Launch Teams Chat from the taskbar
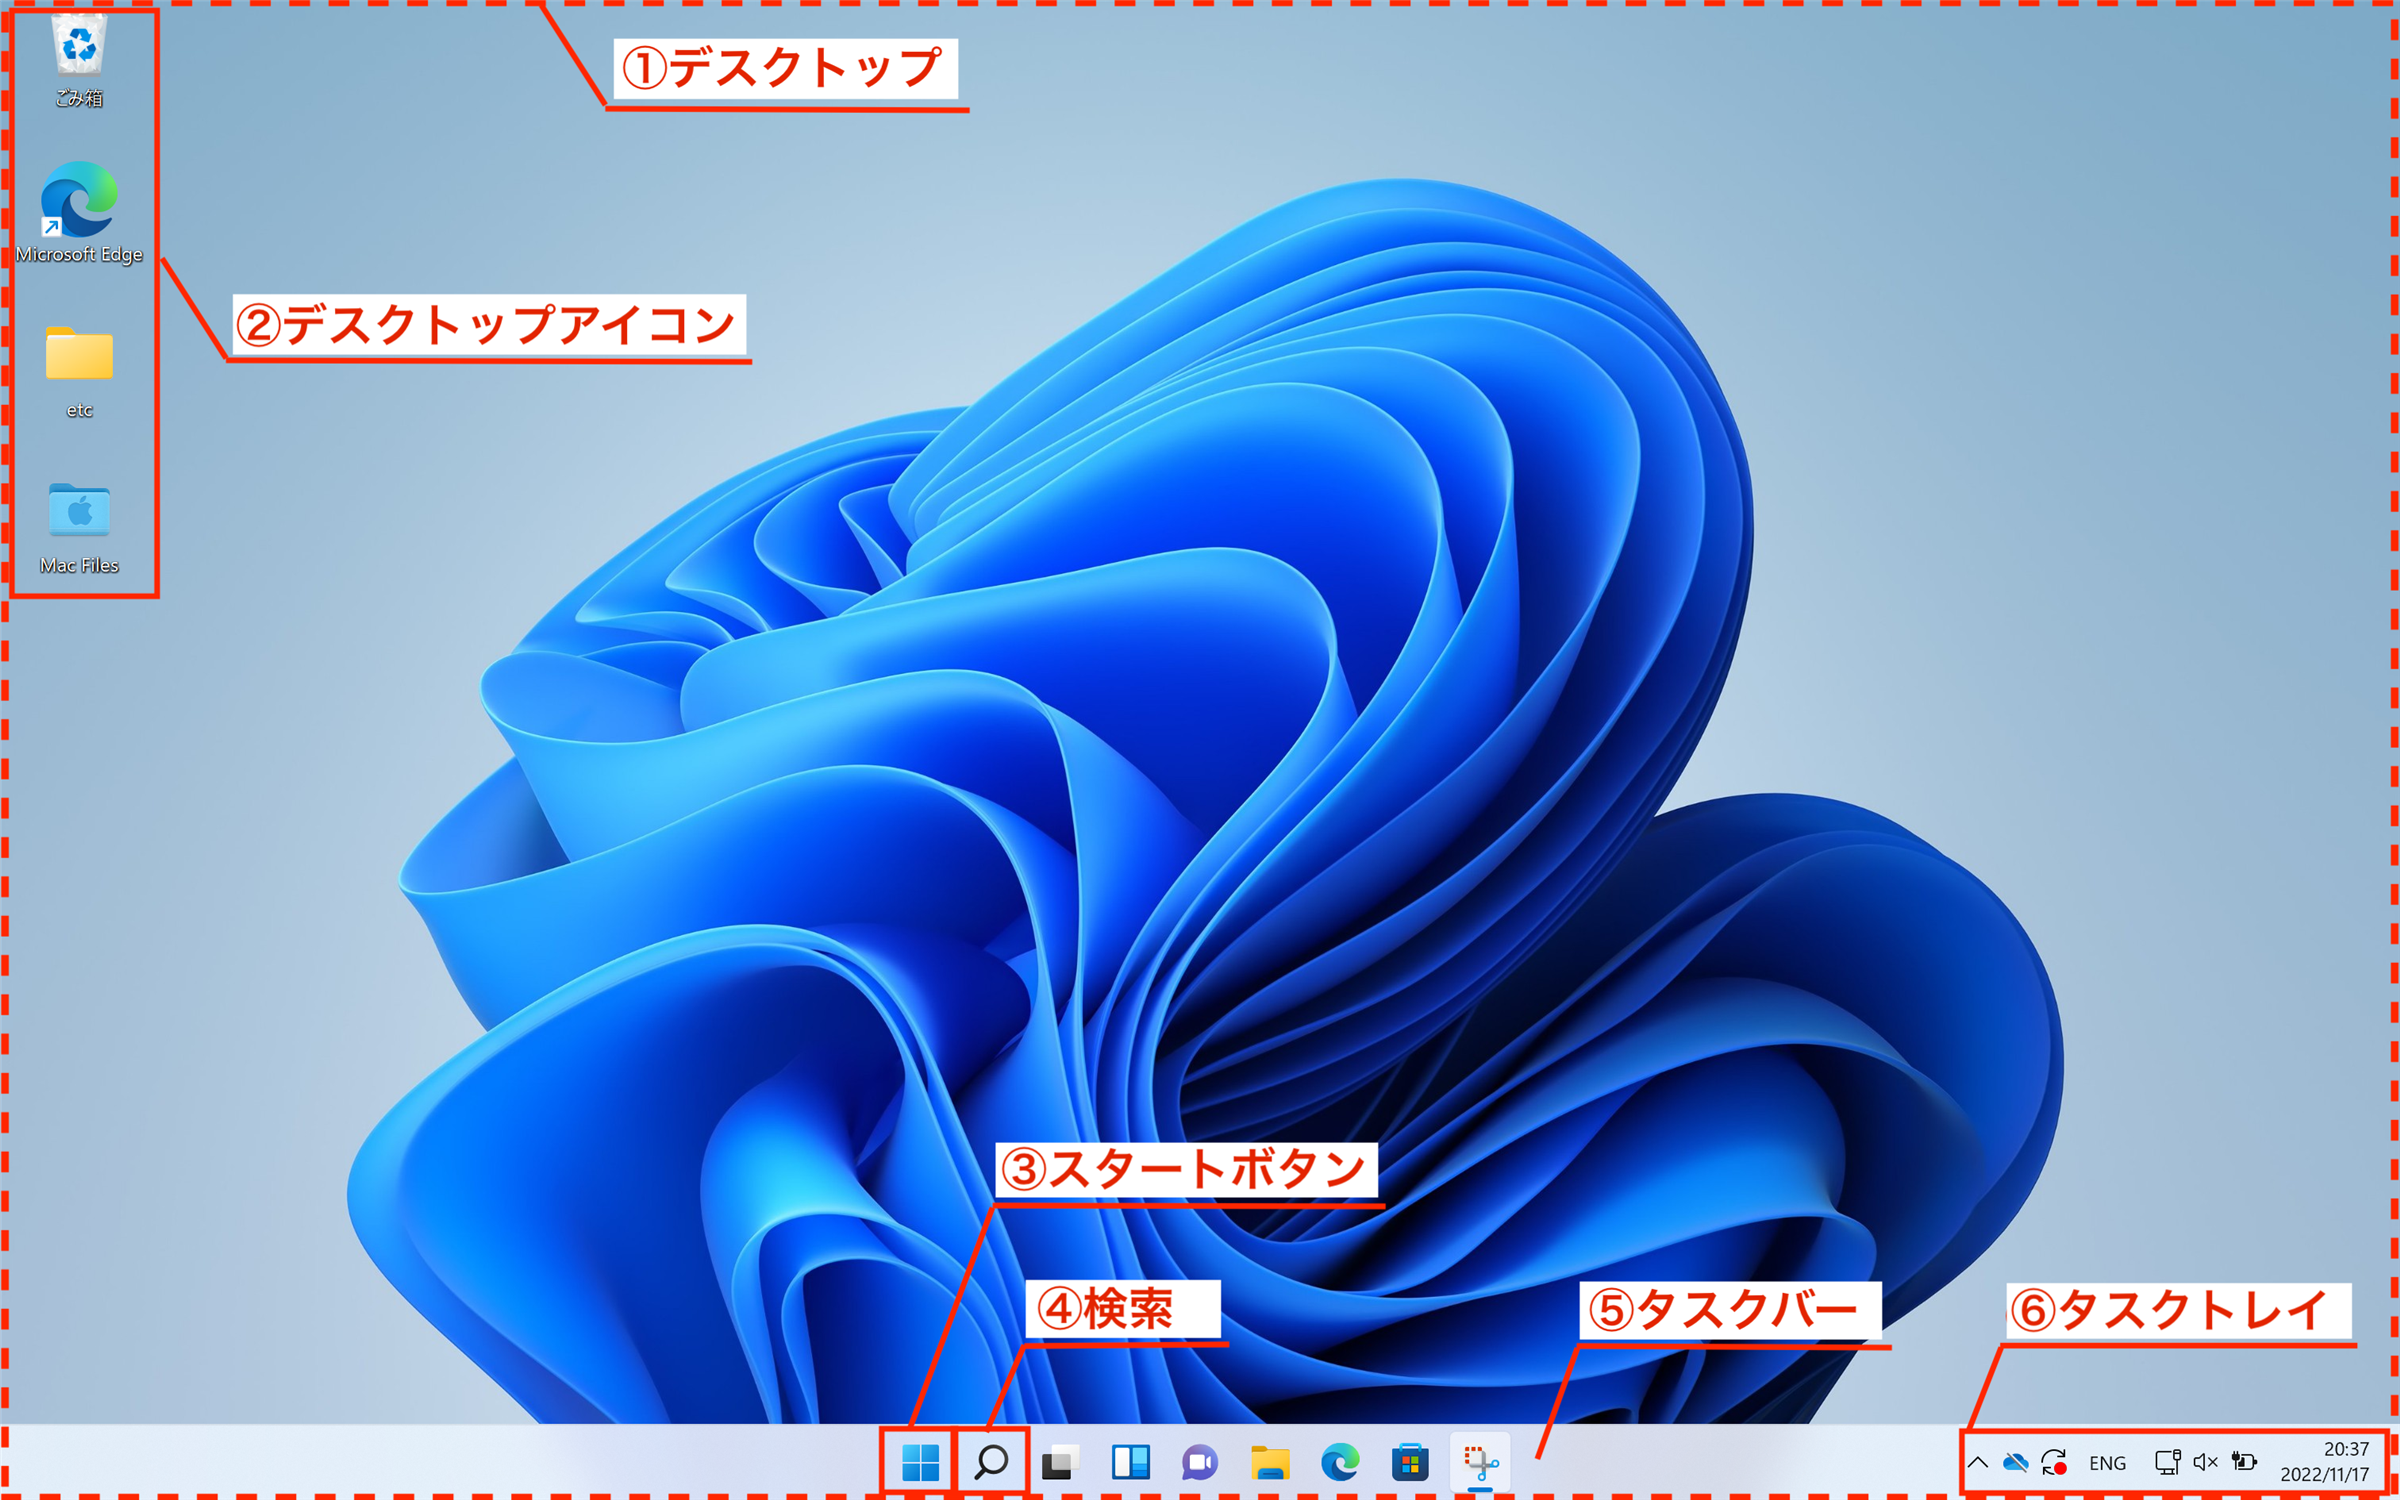Screen dimensions: 2400x1500 click(1200, 1463)
